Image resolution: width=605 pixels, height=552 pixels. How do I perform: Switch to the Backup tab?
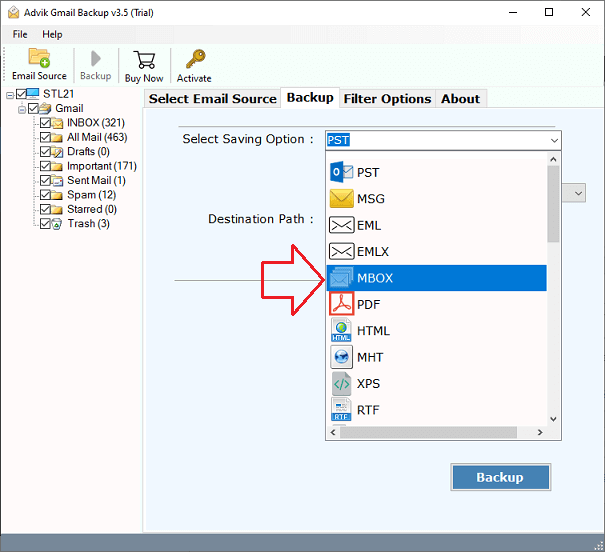point(310,98)
